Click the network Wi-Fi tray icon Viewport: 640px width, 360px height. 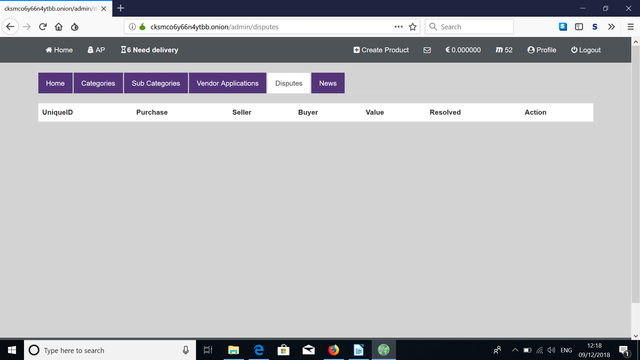point(540,350)
